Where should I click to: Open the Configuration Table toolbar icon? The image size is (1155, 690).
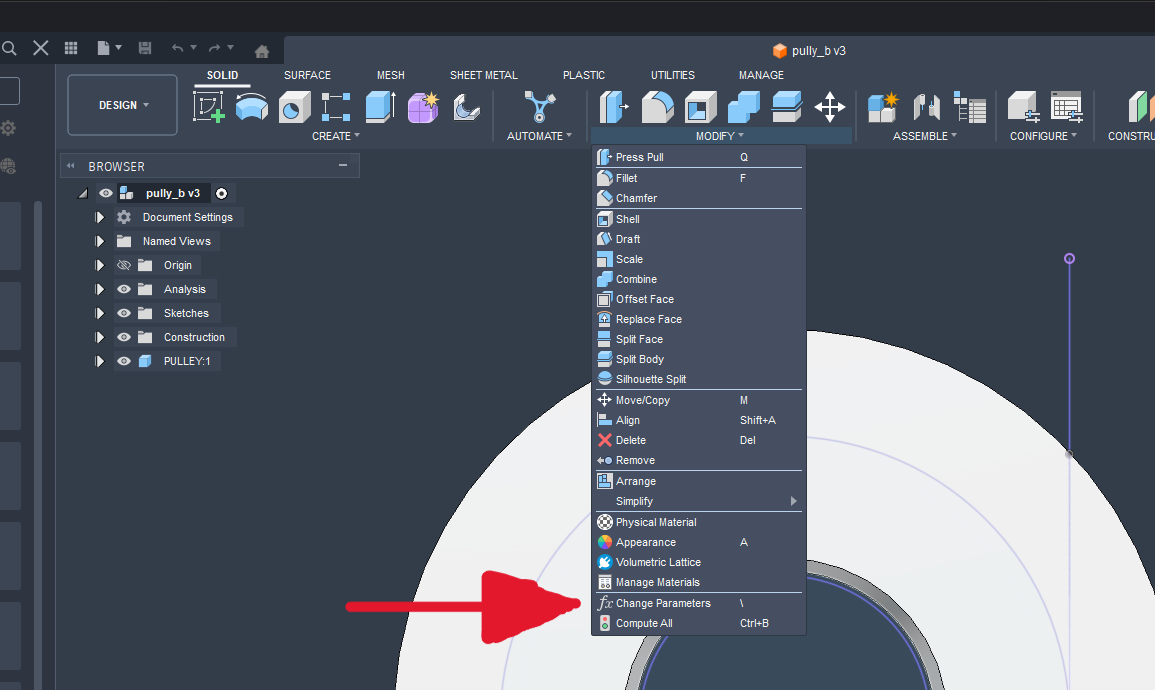[x=1067, y=107]
